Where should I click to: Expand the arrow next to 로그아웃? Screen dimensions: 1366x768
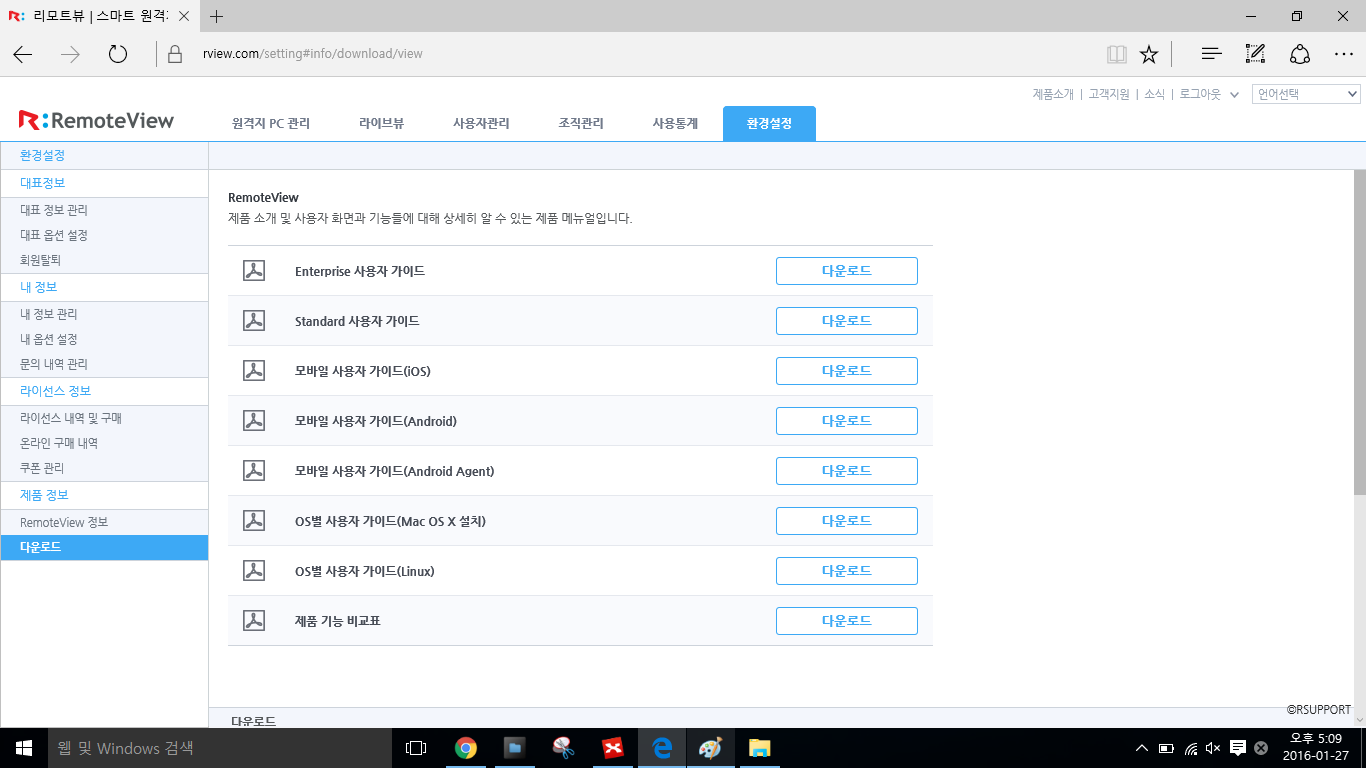(1234, 95)
